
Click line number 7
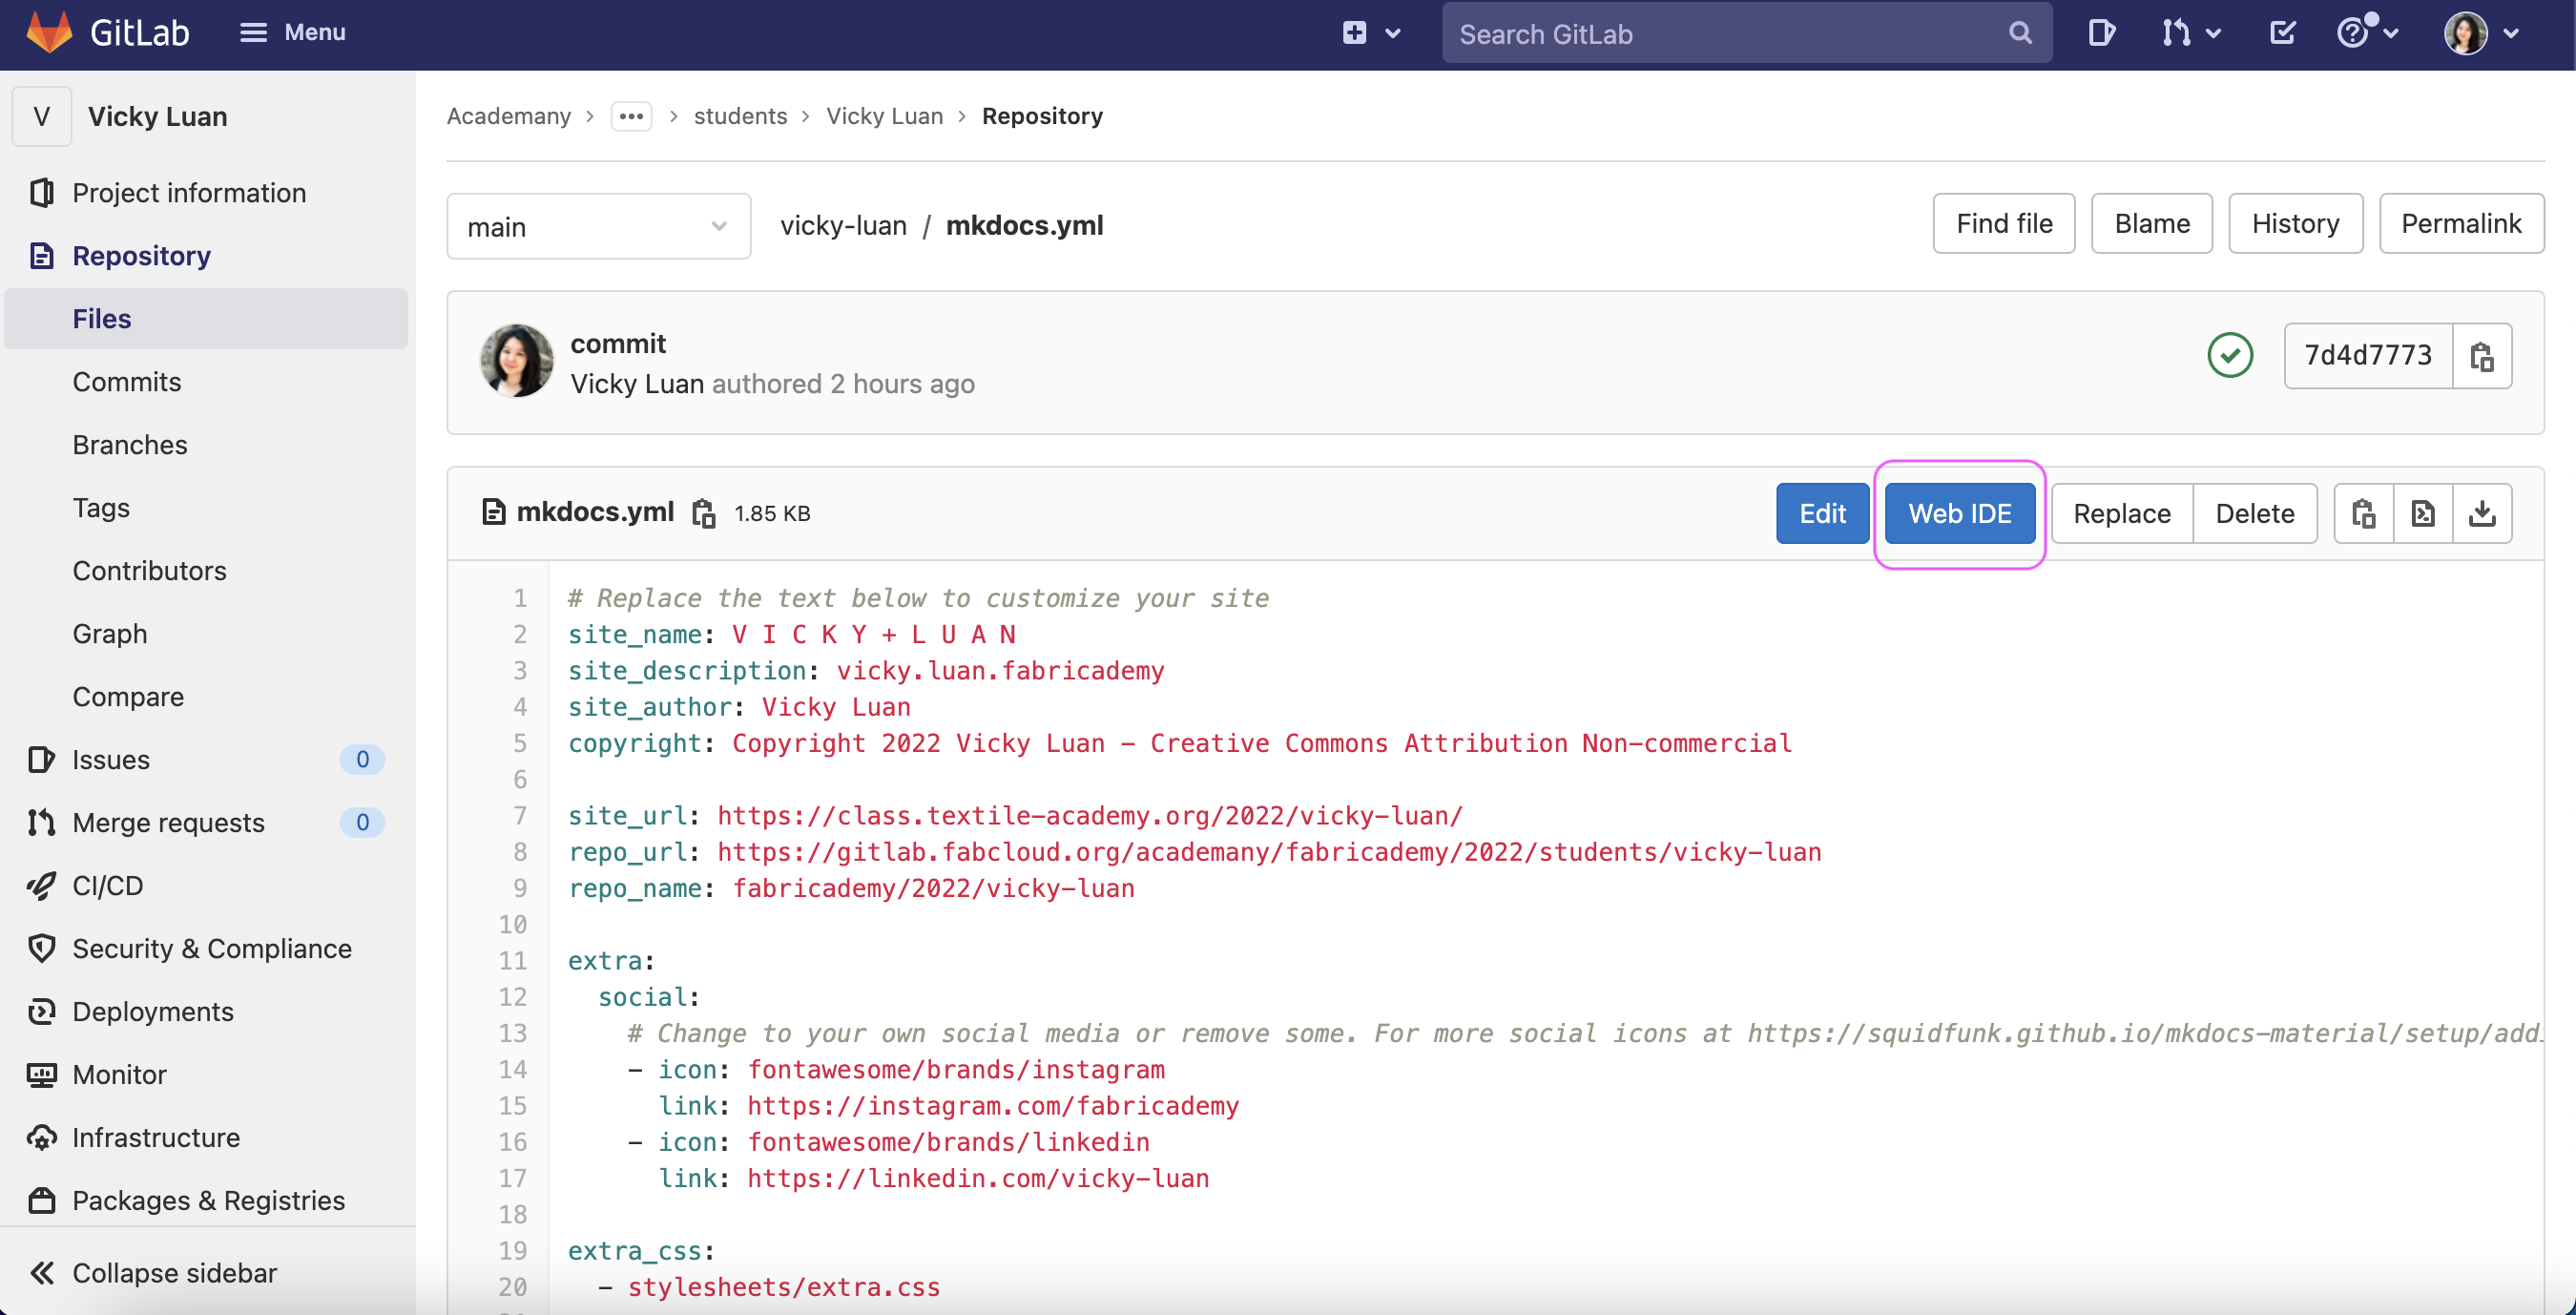click(x=520, y=815)
